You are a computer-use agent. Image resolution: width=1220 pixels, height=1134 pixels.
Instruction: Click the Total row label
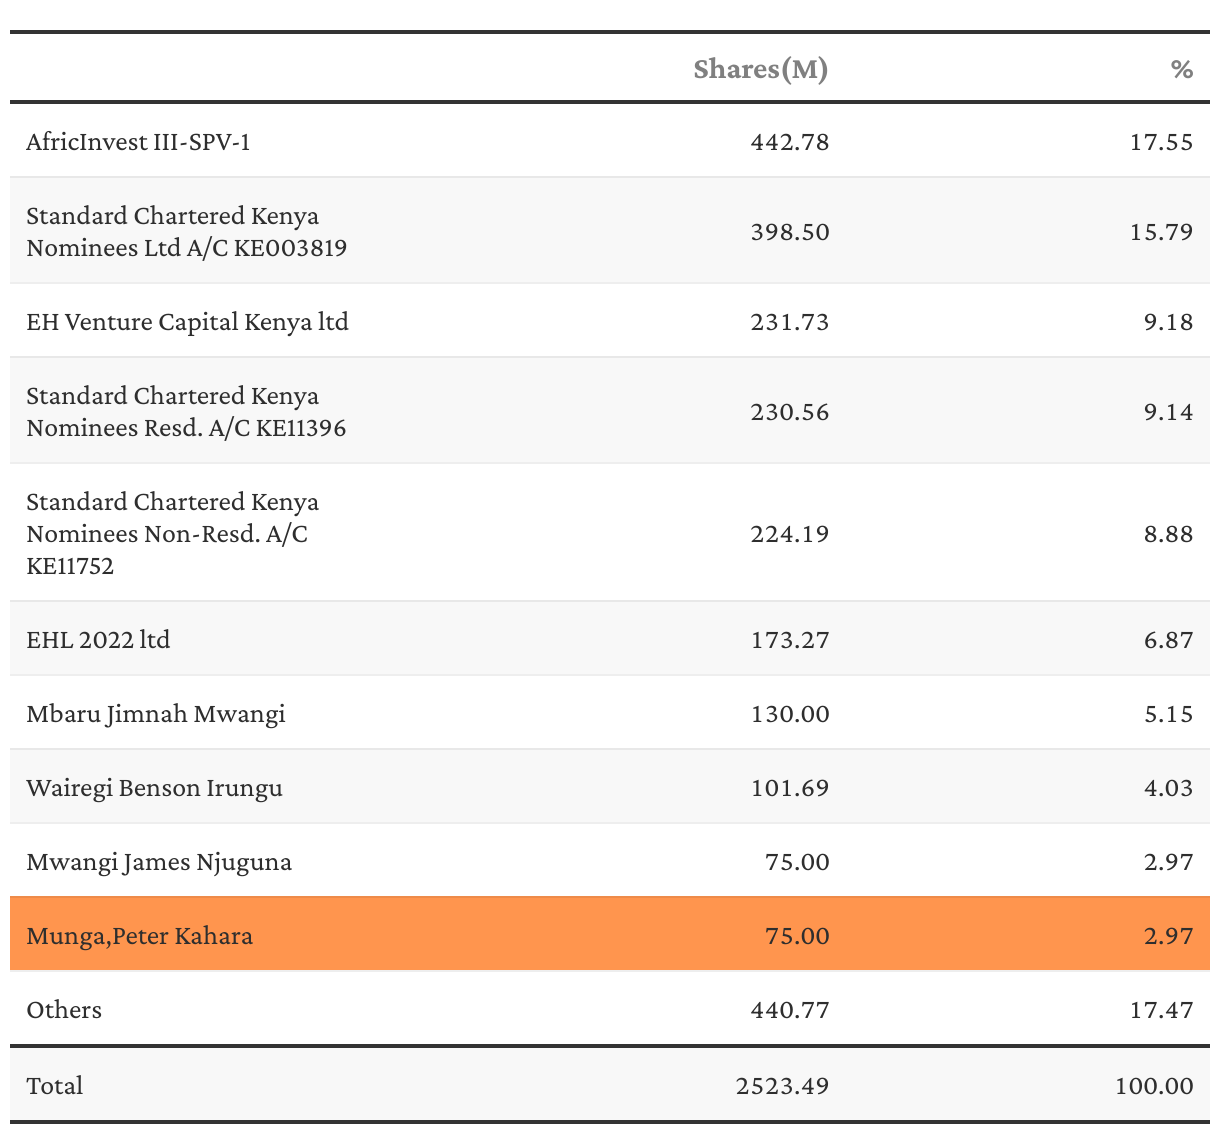(55, 1086)
